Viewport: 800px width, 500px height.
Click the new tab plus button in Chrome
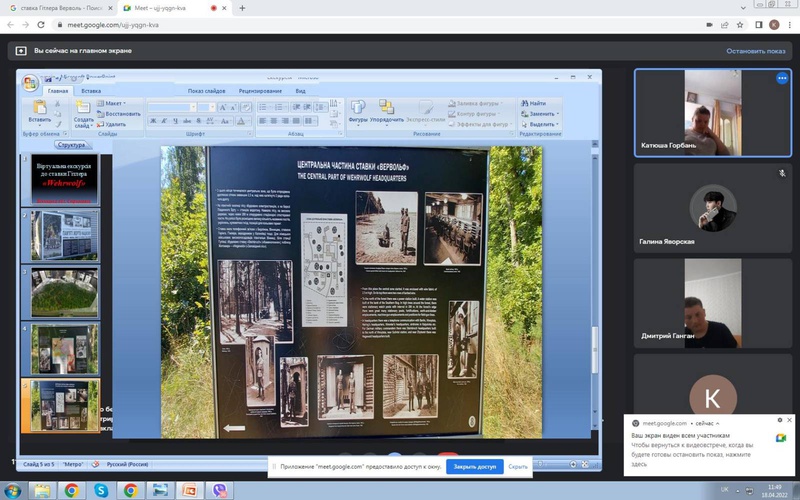point(242,8)
